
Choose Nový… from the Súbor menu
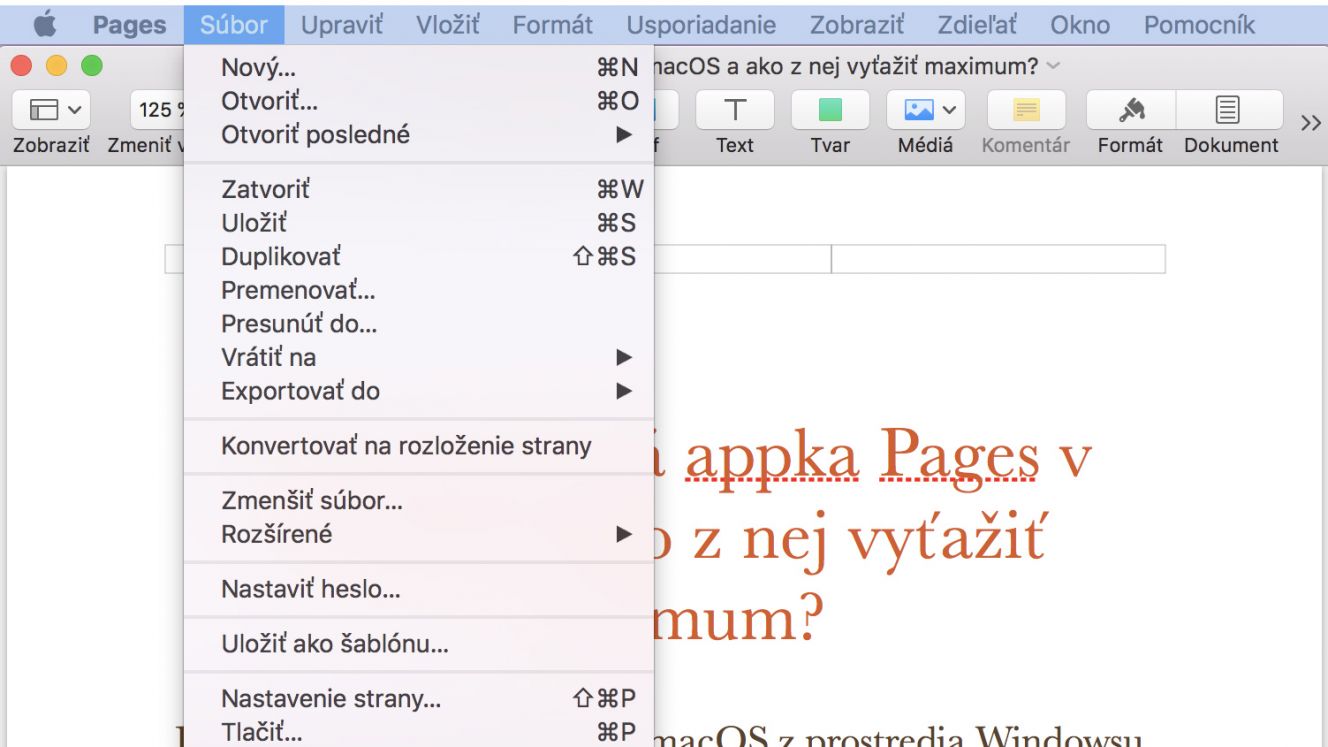click(x=419, y=68)
